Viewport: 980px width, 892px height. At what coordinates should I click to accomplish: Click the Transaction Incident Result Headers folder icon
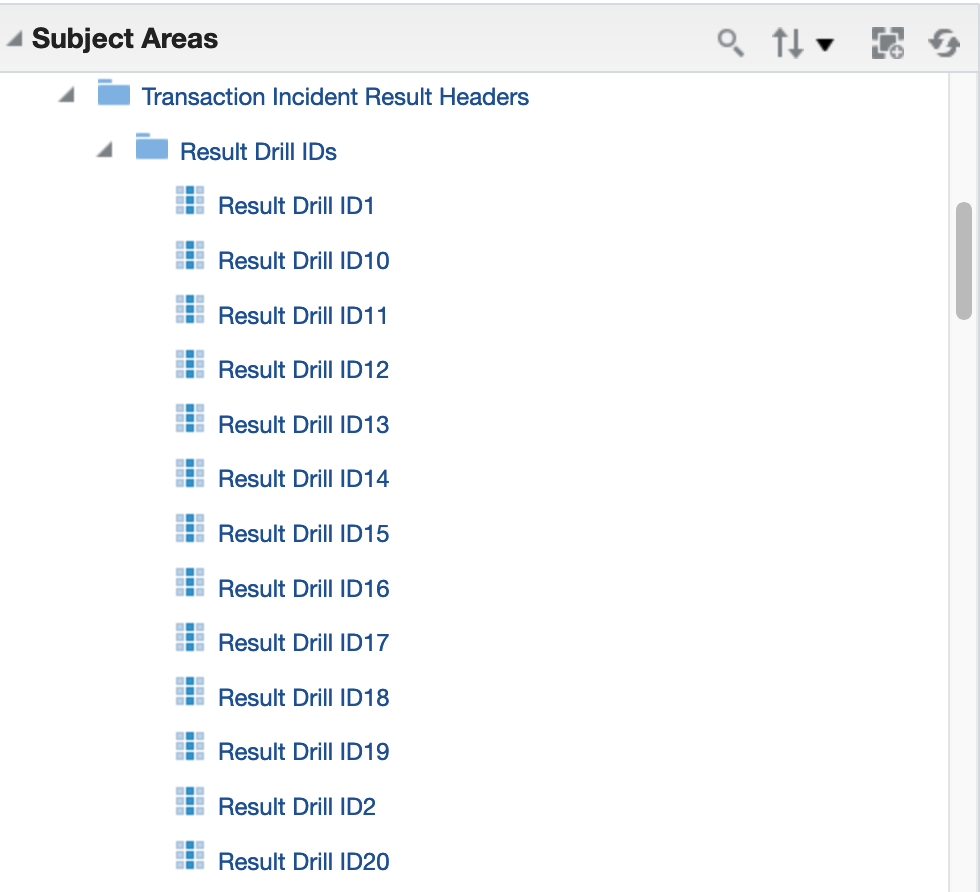click(114, 95)
